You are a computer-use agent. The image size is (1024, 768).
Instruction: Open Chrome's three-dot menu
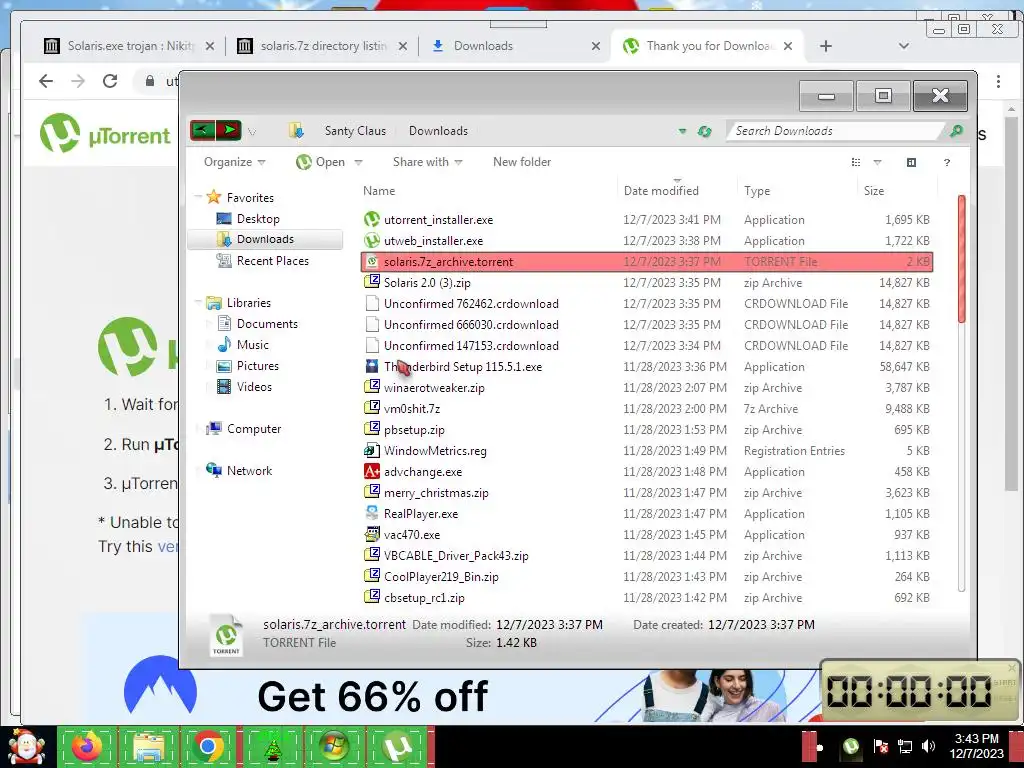click(999, 81)
